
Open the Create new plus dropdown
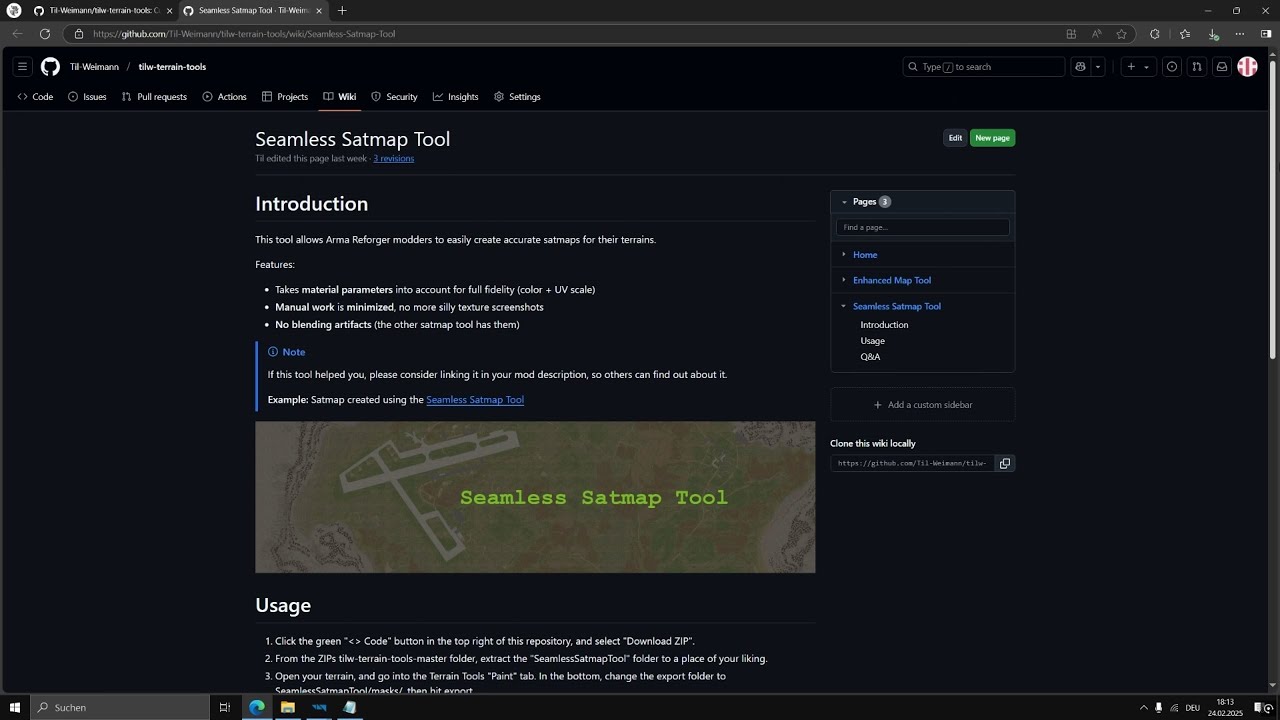(1138, 67)
